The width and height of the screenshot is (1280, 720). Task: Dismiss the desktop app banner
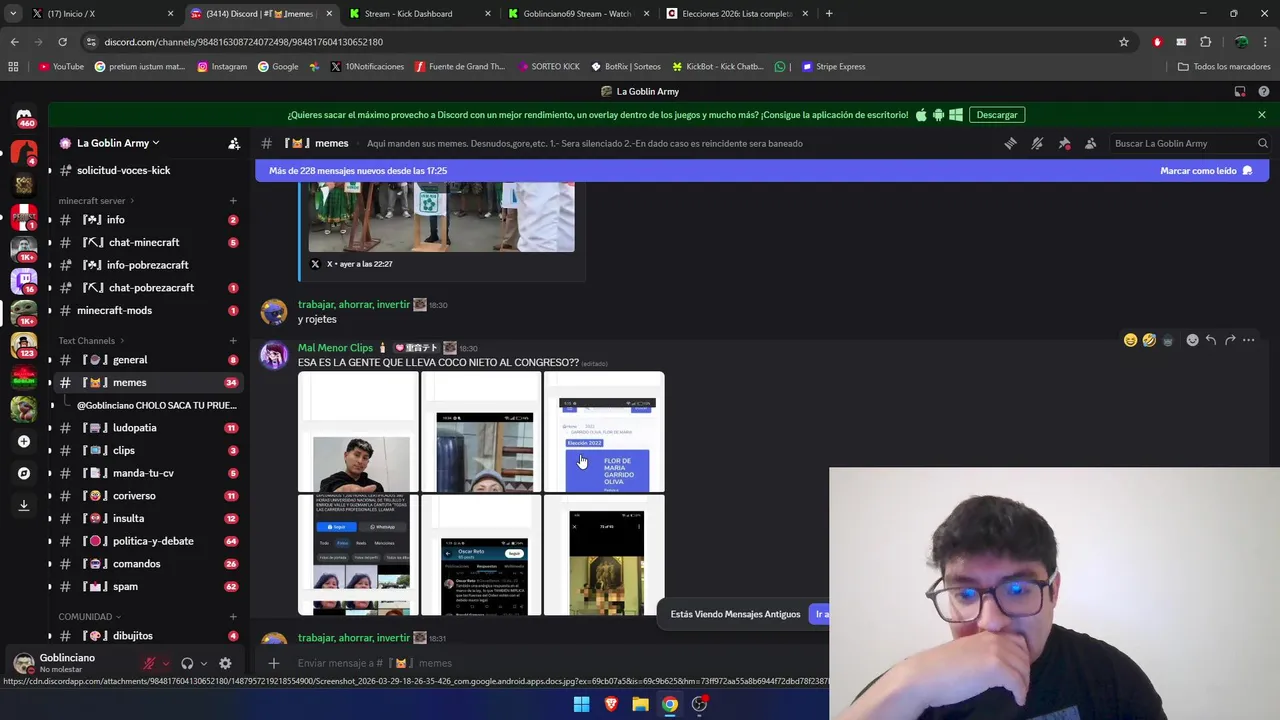pos(1262,115)
